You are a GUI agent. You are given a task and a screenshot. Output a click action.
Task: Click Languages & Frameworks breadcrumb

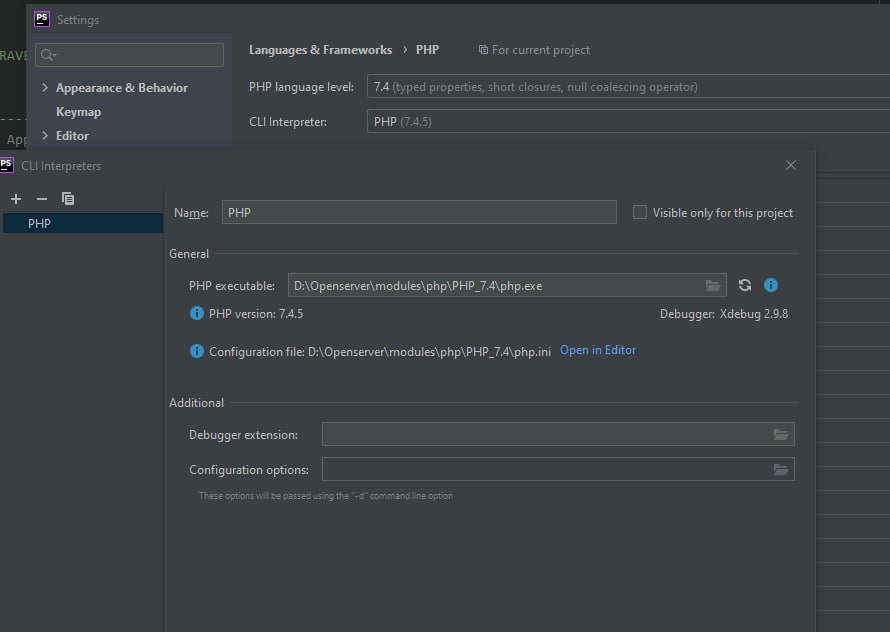(320, 50)
